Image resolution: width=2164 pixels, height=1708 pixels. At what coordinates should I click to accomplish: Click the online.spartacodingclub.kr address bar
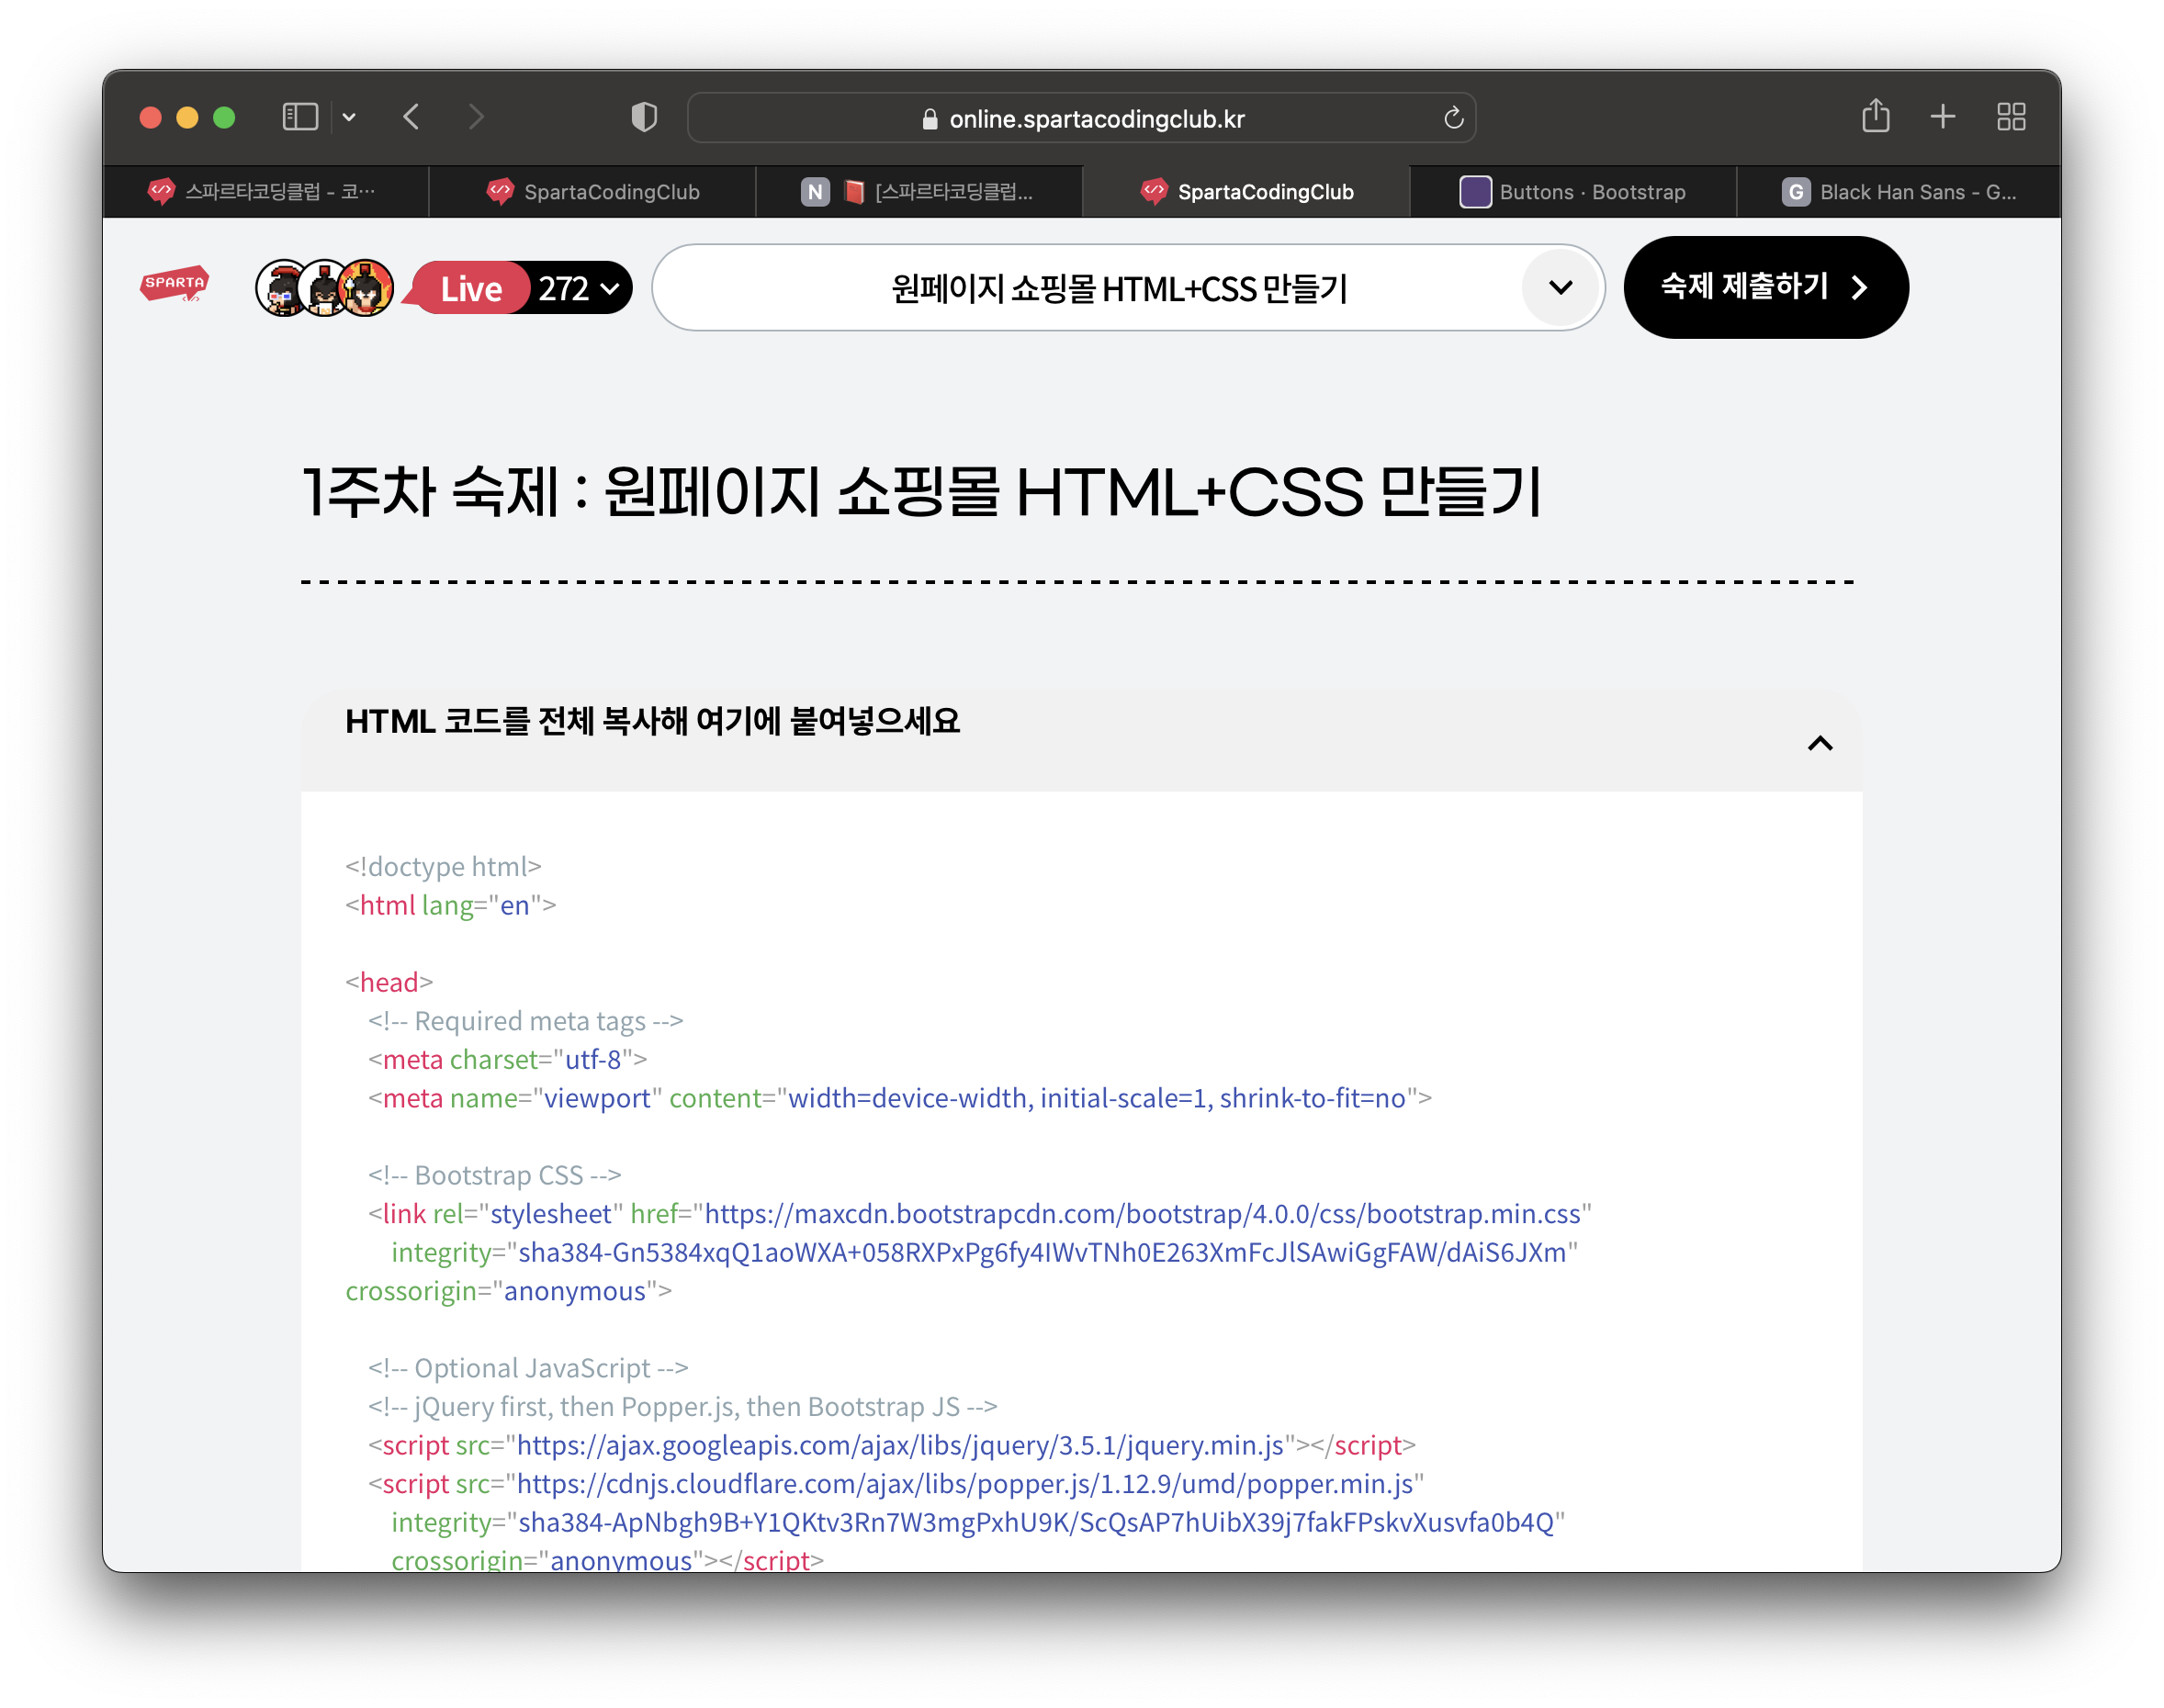[1095, 119]
